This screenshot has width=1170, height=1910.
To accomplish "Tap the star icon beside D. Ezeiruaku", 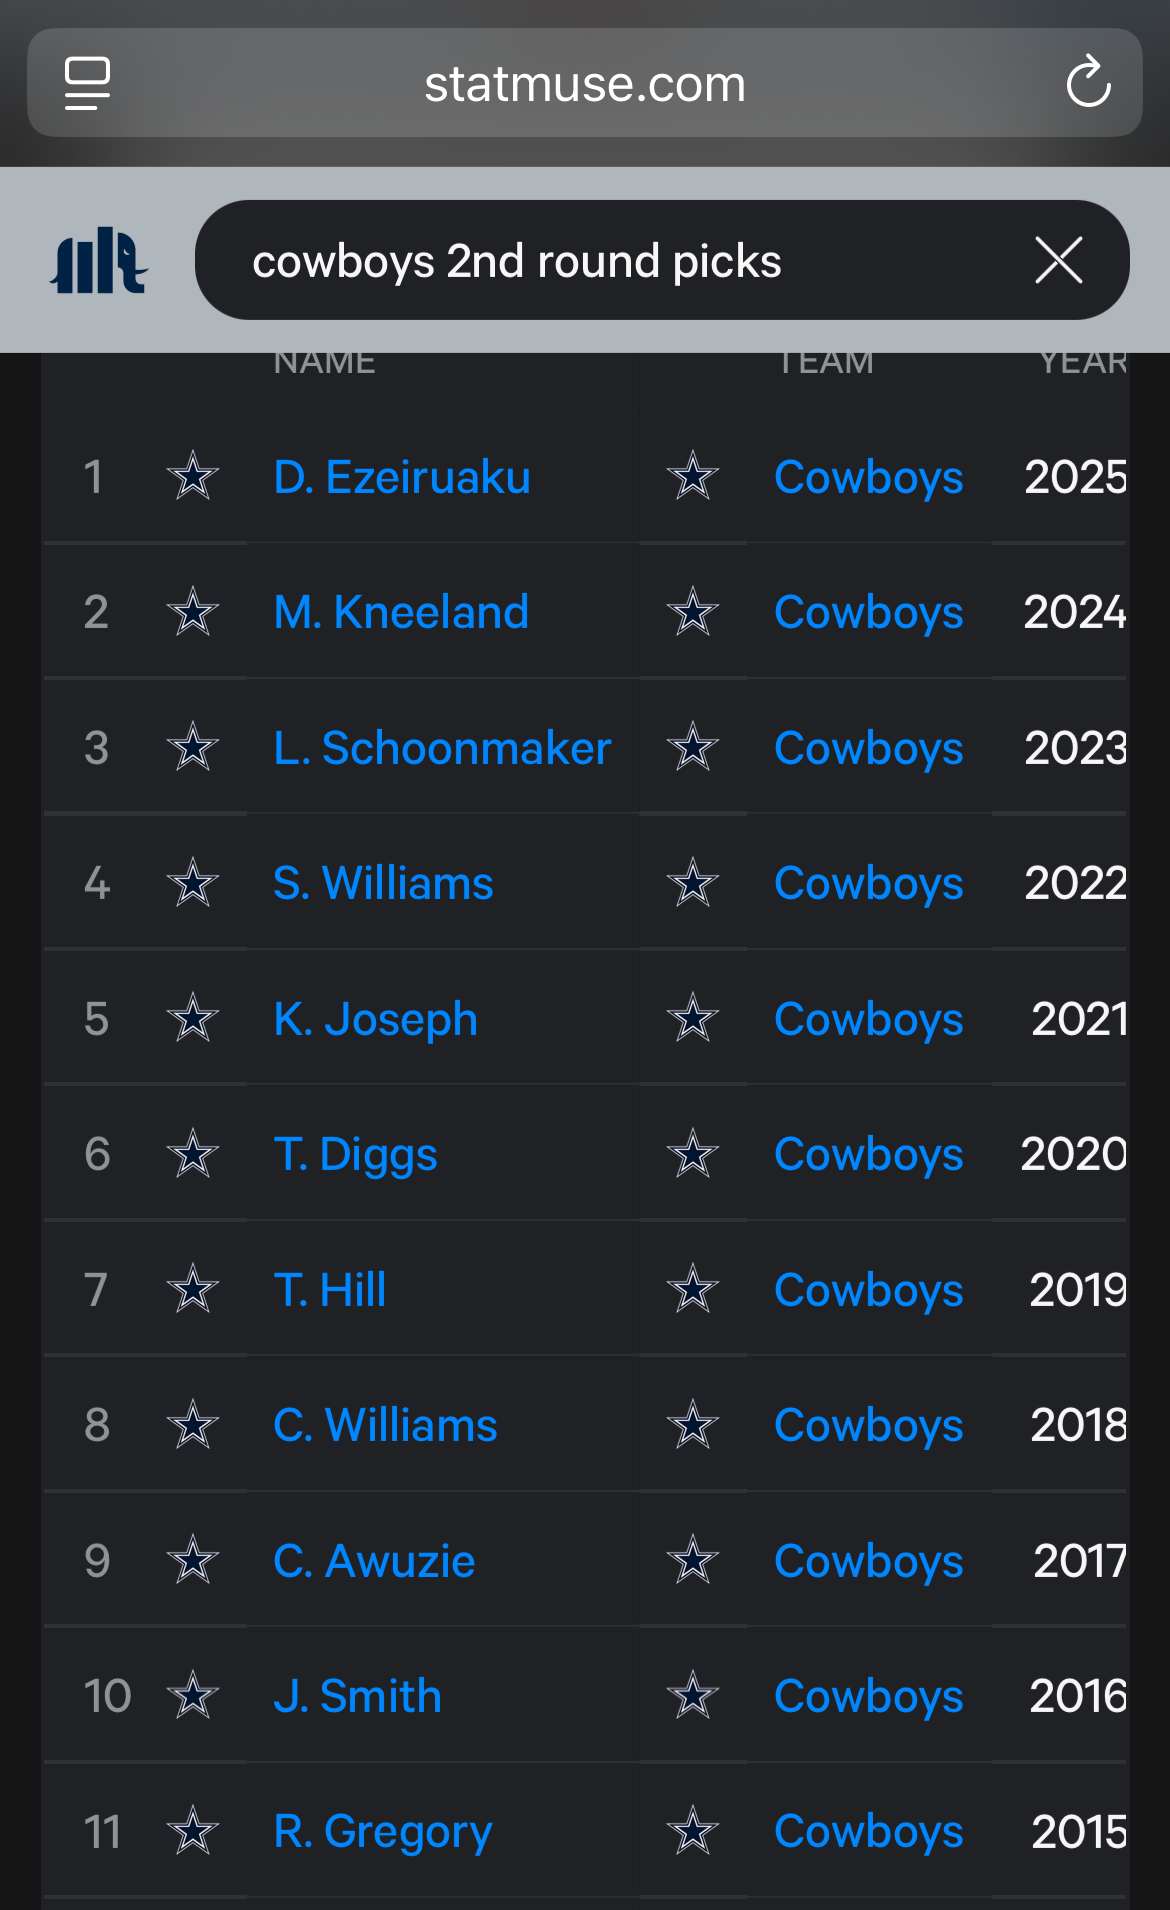I will click(192, 476).
